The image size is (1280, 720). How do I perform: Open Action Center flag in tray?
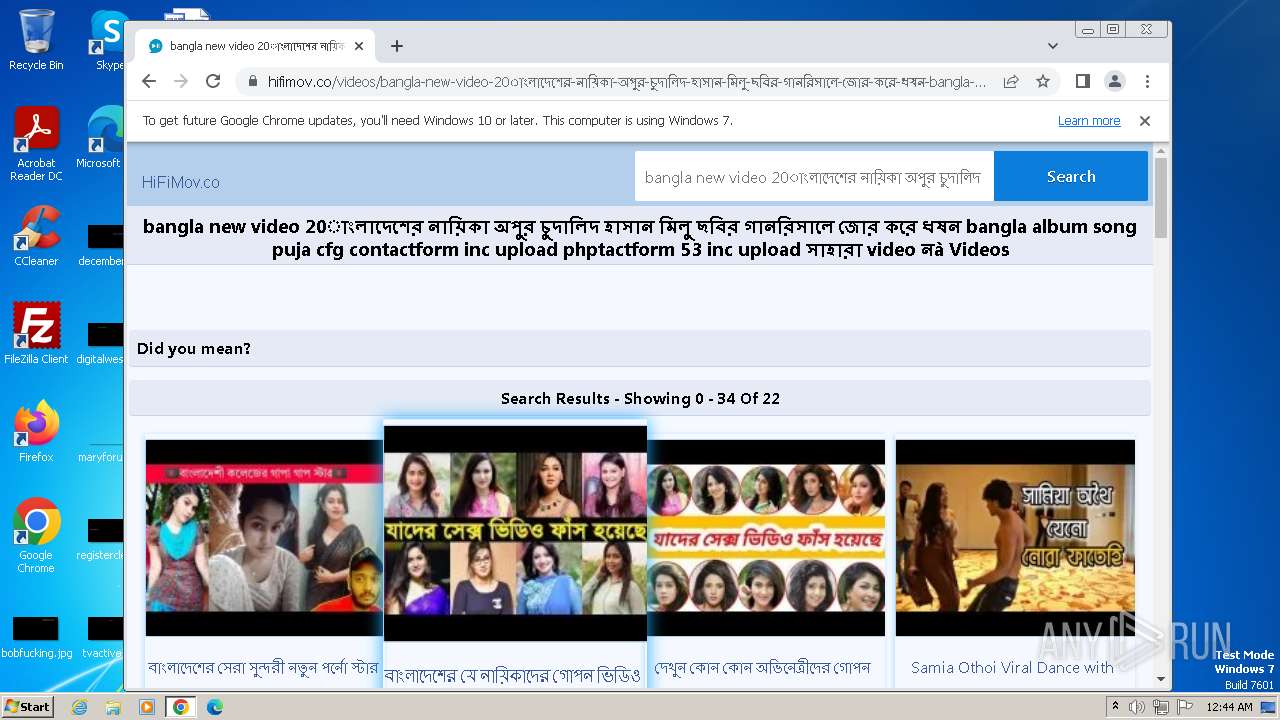click(1184, 707)
